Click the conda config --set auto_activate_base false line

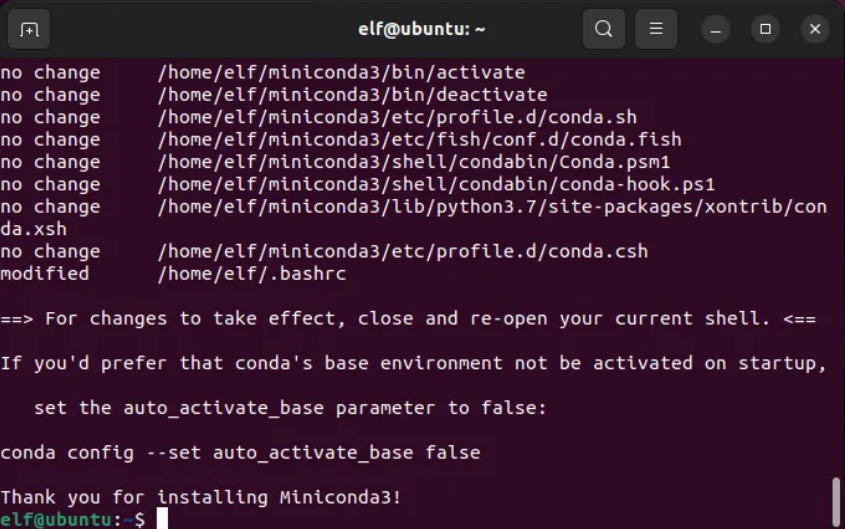pos(240,453)
